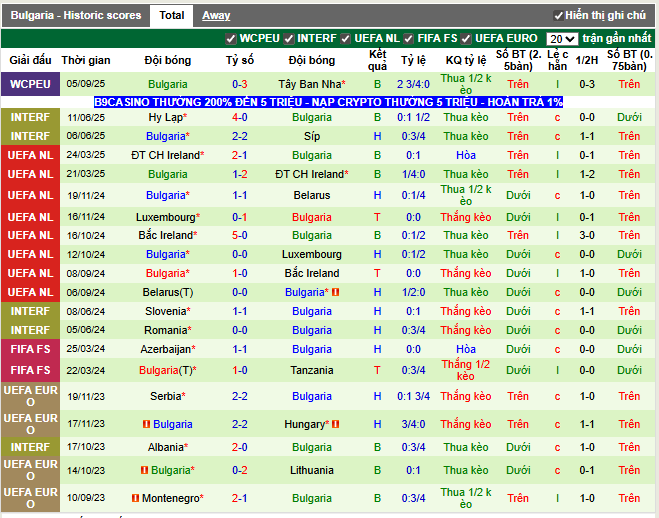
Task: Click half-time score 3-0 on 16/10/24
Action: pyautogui.click(x=587, y=235)
